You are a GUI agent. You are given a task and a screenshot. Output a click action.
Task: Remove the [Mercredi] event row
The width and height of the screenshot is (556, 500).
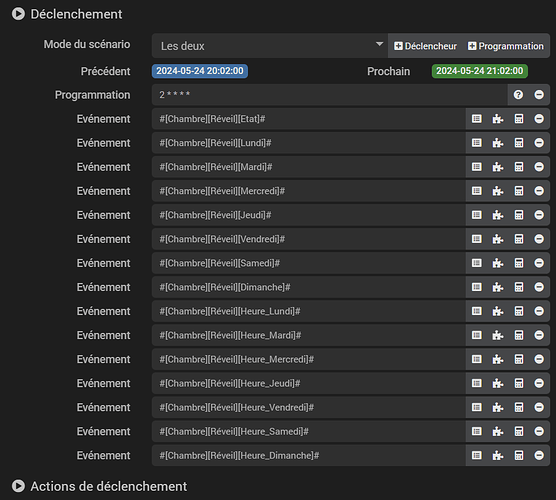pyautogui.click(x=539, y=191)
